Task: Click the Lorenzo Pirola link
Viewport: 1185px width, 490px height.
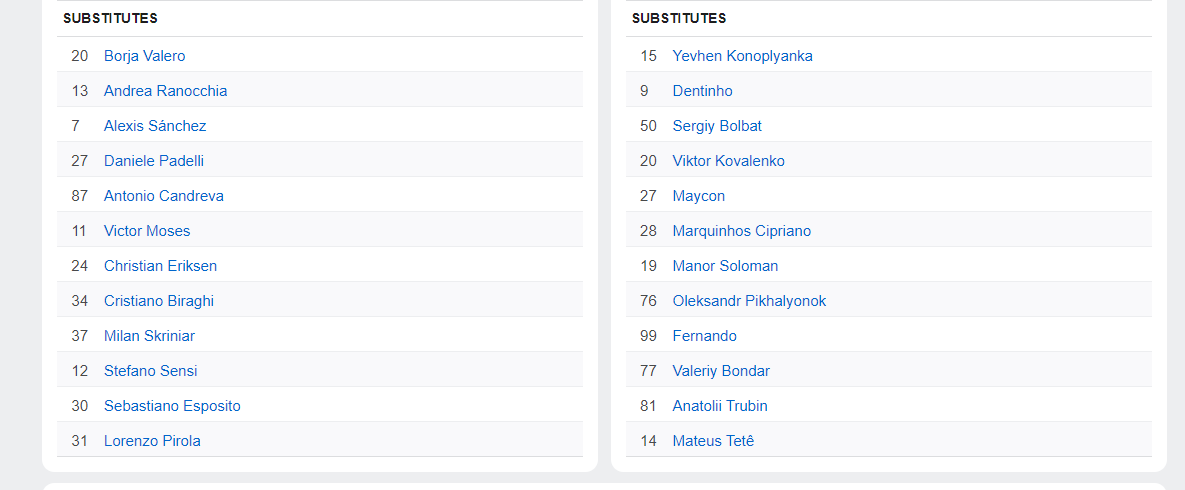Action: pos(152,441)
